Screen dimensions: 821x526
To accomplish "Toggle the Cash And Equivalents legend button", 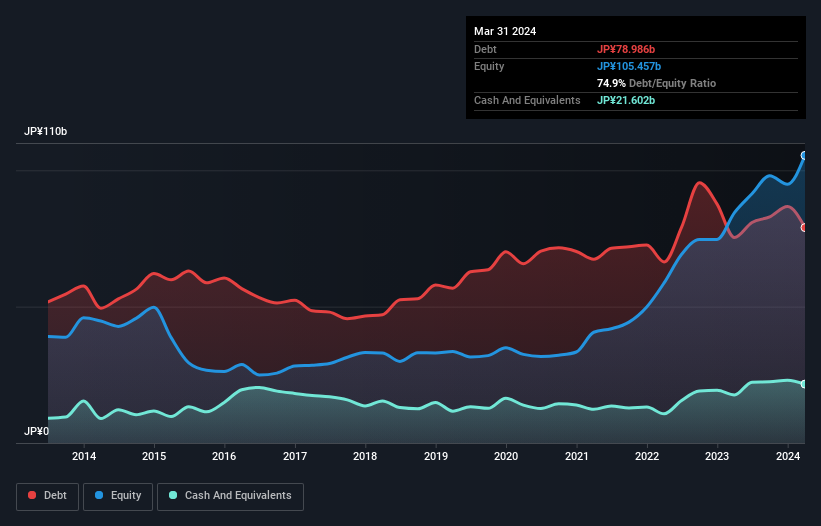I will click(x=230, y=496).
